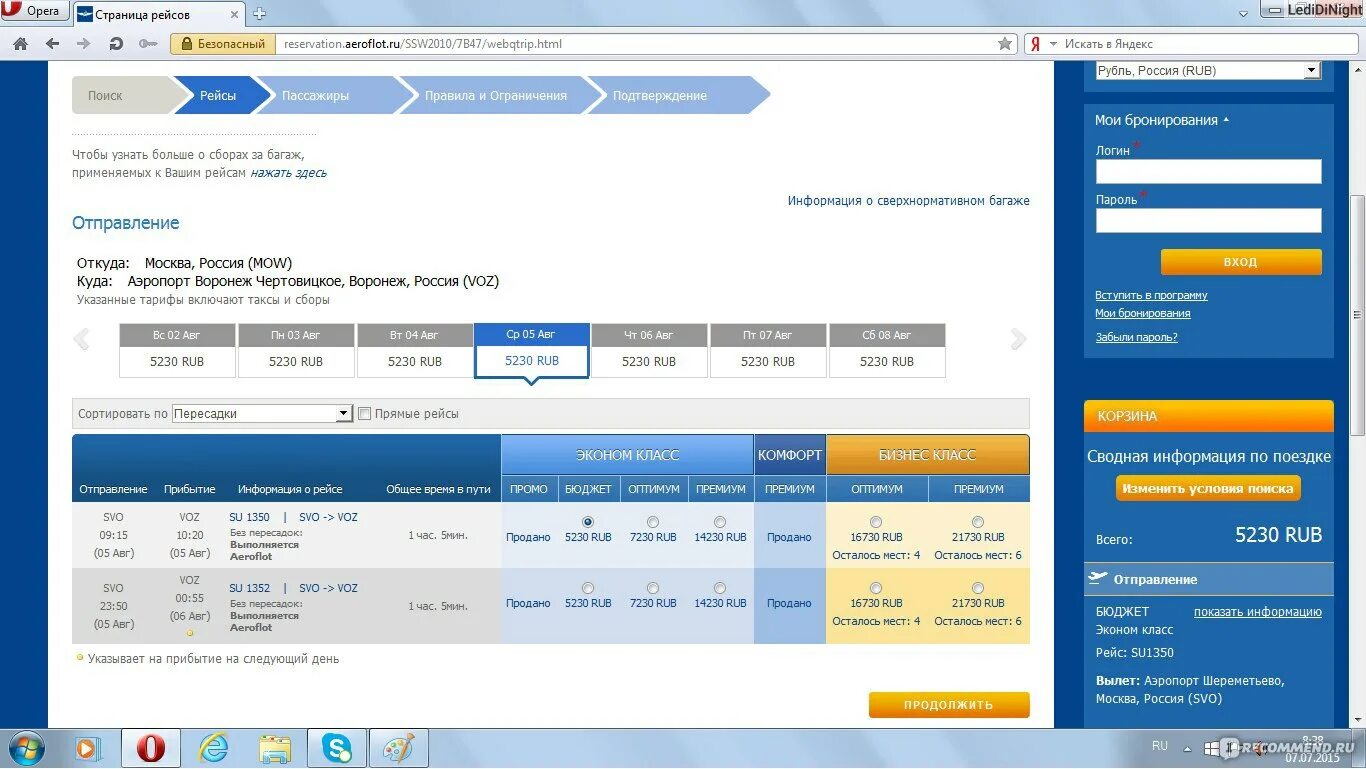Enable the Прямые рейсы checkbox
The height and width of the screenshot is (769, 1366).
pos(364,414)
